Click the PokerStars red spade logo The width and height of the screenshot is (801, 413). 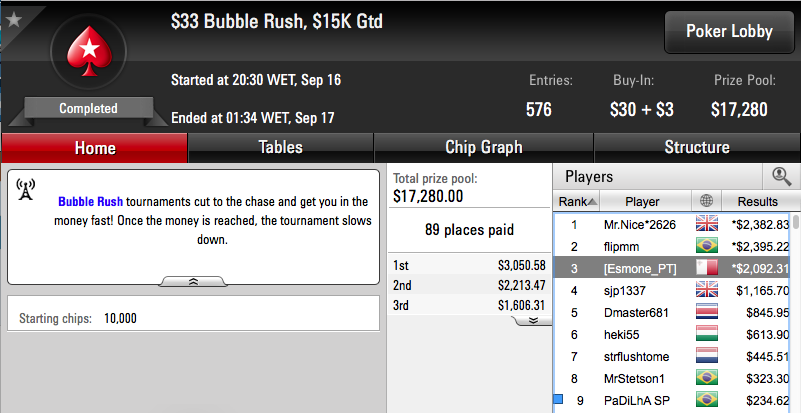[89, 52]
